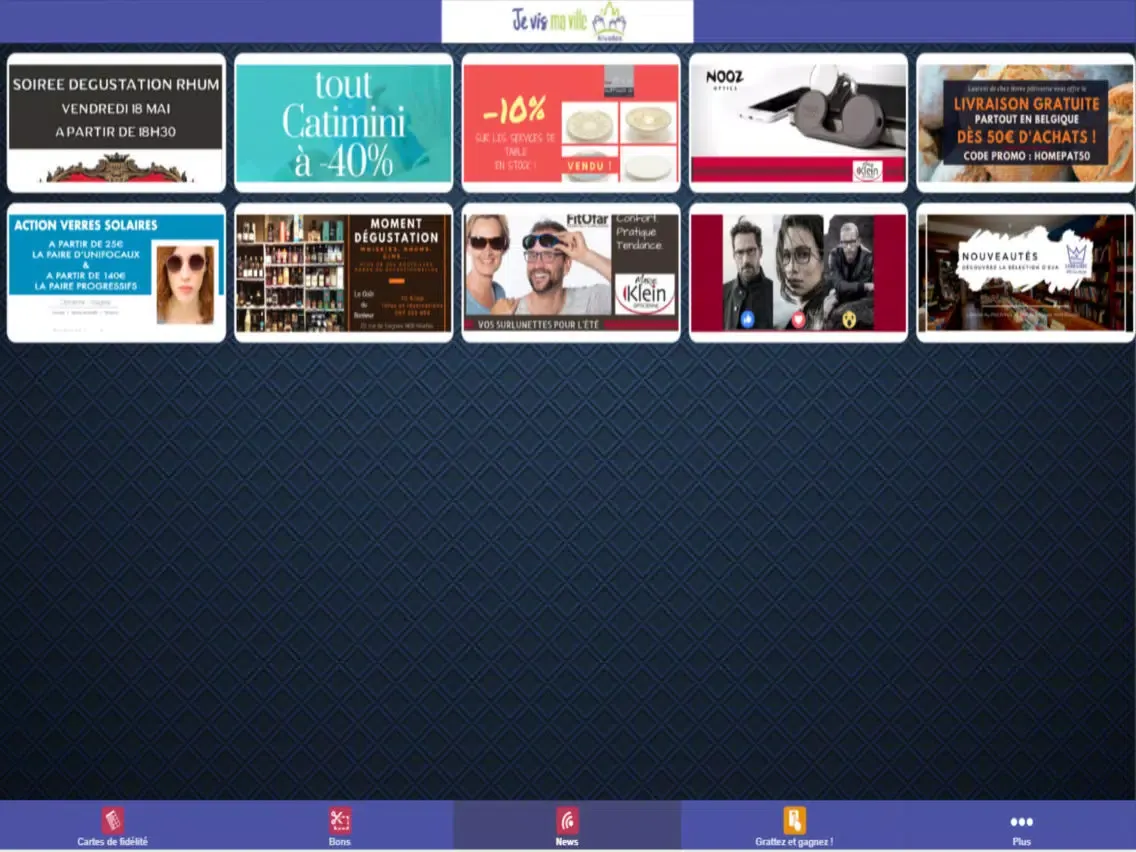Go to Grattez et gagnez ! tab
This screenshot has width=1136, height=852.
[x=794, y=842]
